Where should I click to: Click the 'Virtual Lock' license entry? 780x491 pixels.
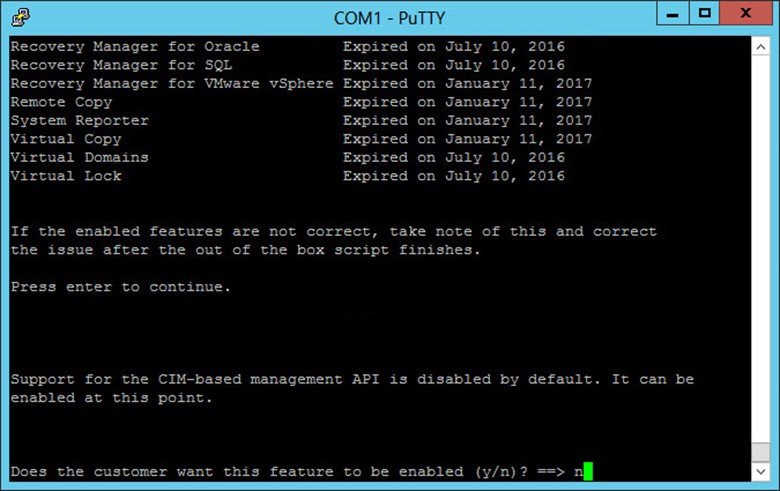(288, 176)
